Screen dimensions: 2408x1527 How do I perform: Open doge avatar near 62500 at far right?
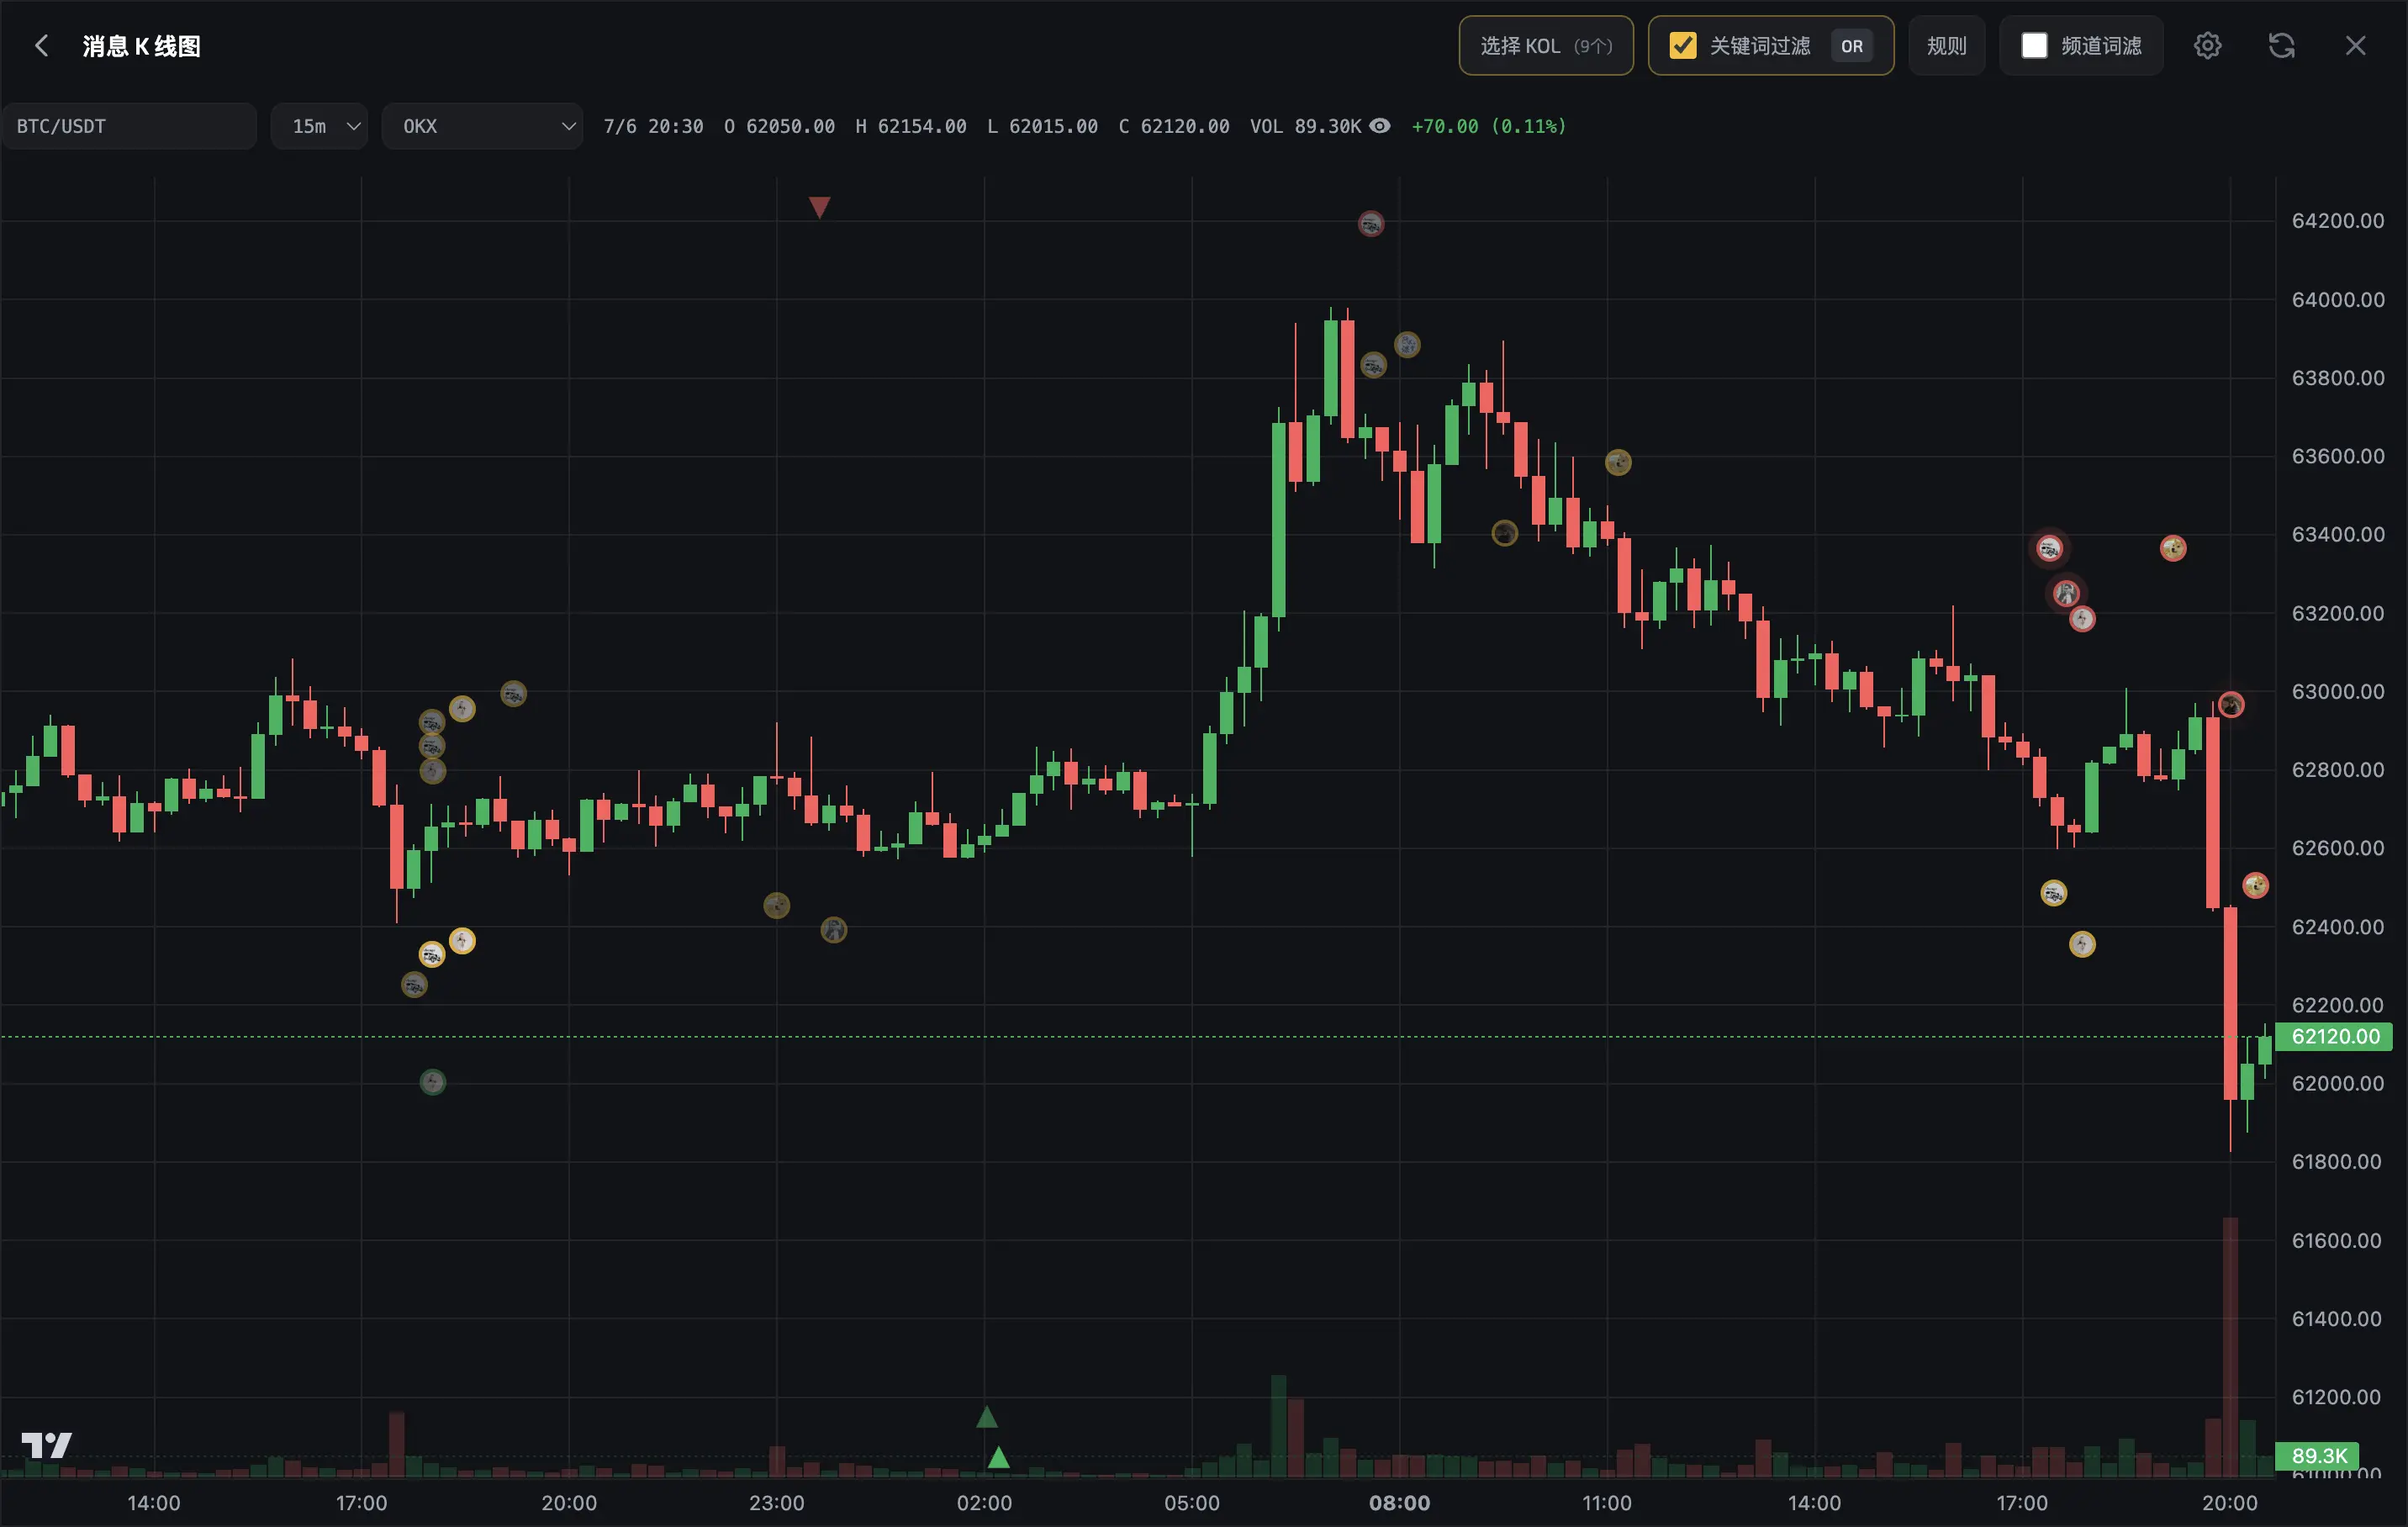coord(2254,885)
